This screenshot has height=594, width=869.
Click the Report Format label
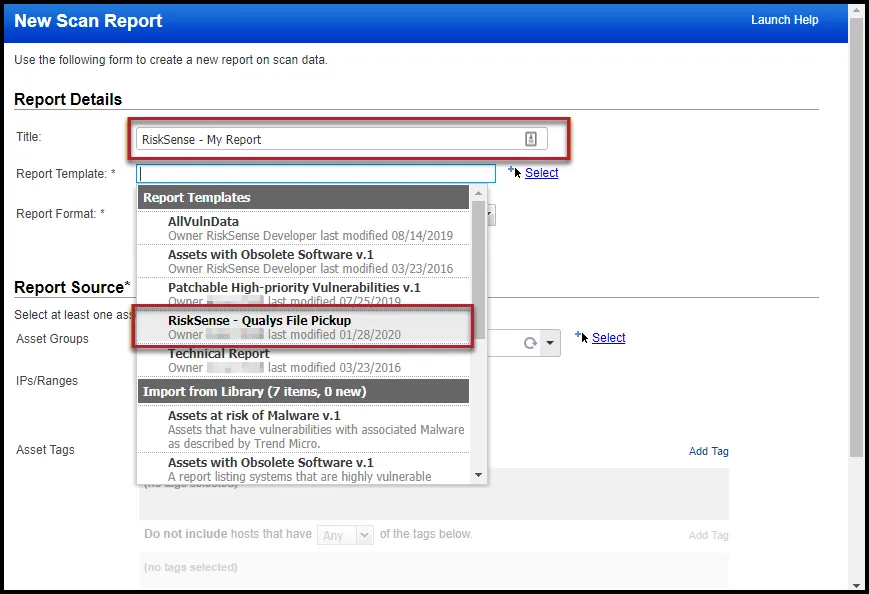tap(60, 213)
